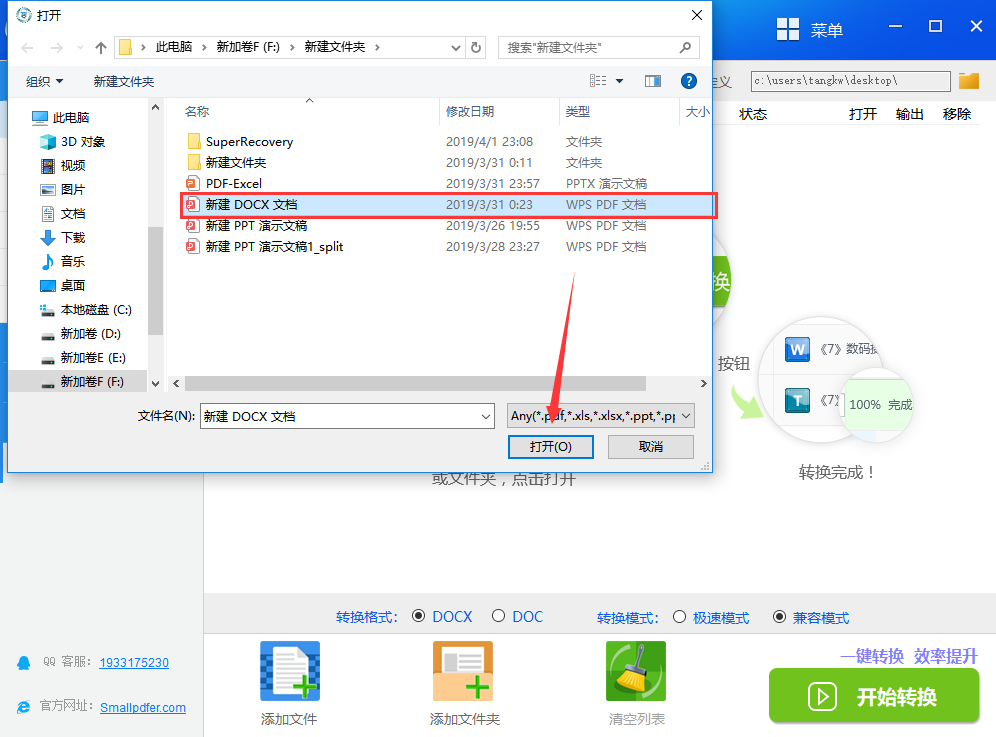Select Pictures in navigation pane

click(73, 189)
